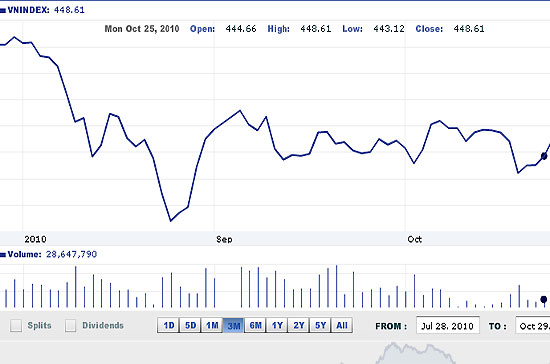
Task: Select the 5D time range
Action: 190,325
